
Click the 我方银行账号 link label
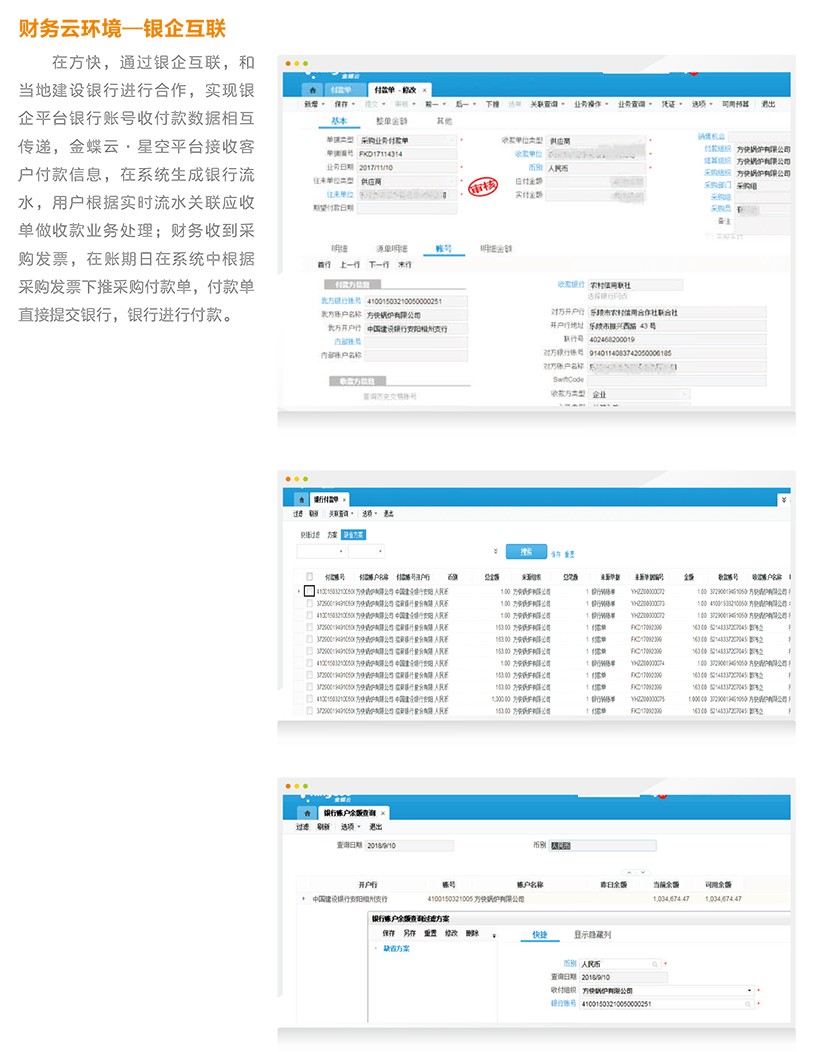[340, 300]
